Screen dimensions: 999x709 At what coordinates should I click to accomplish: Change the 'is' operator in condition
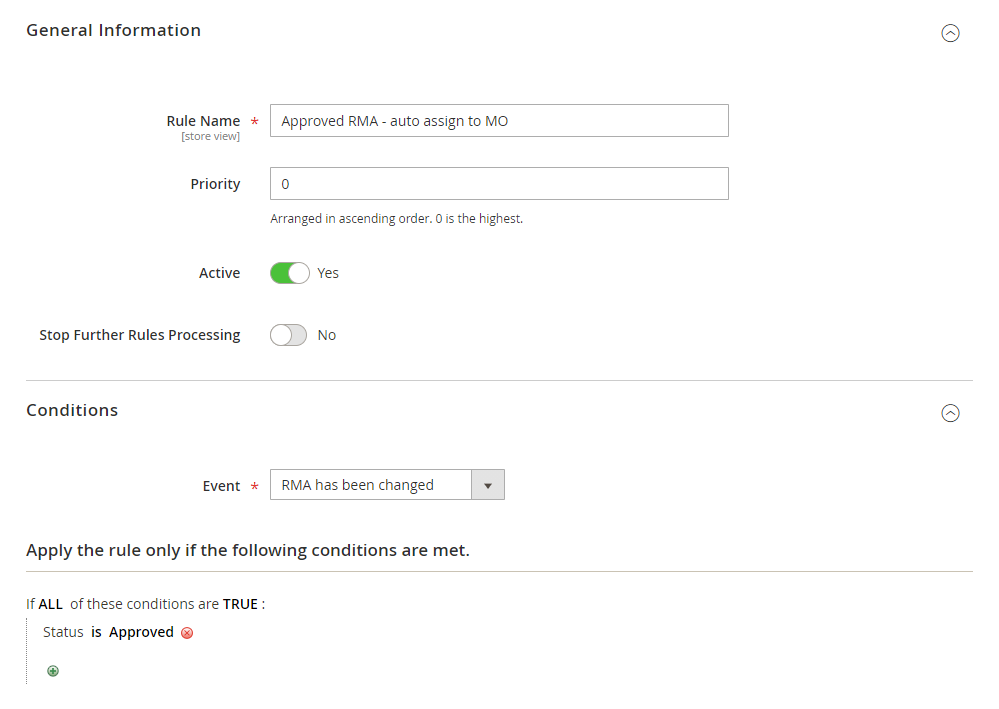96,632
